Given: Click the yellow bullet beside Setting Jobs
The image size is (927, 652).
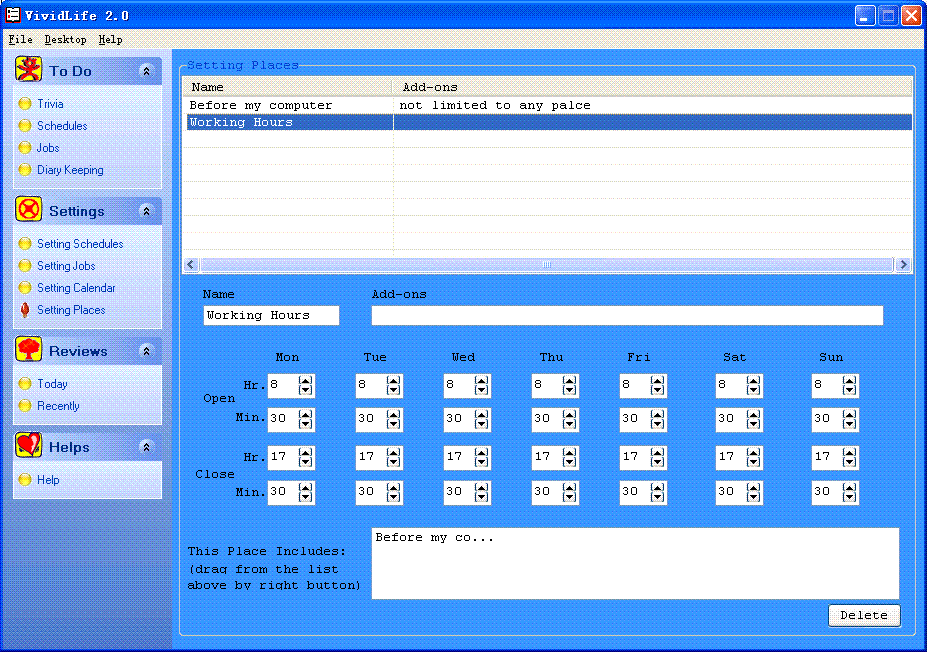Looking at the screenshot, I should click(x=25, y=266).
